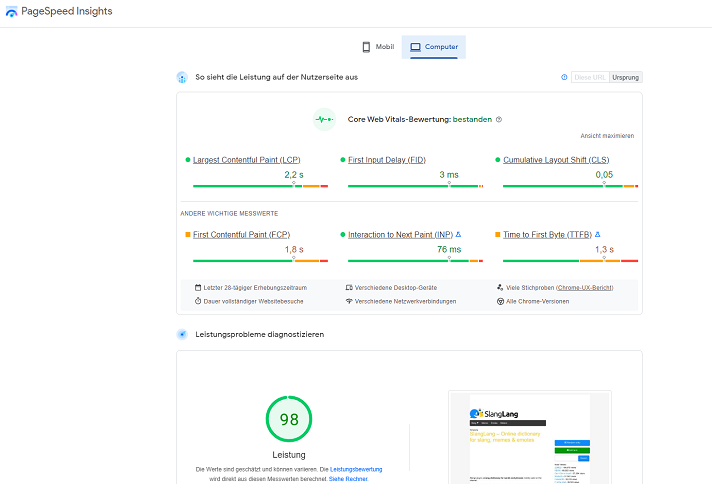Click the wifi icon by Verschiedene Netzwerkverbindungen

349,301
